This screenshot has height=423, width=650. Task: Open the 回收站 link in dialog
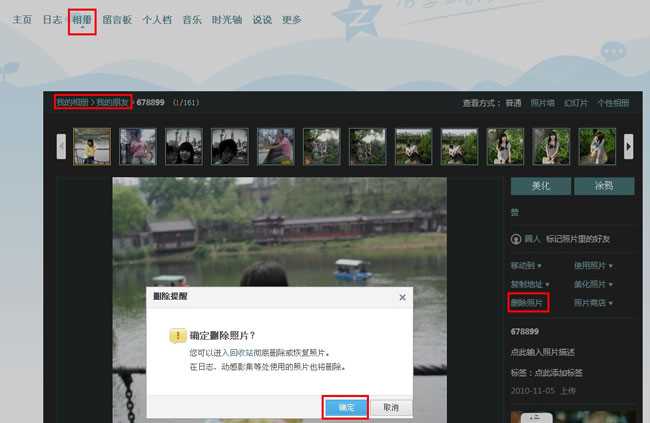(240, 353)
